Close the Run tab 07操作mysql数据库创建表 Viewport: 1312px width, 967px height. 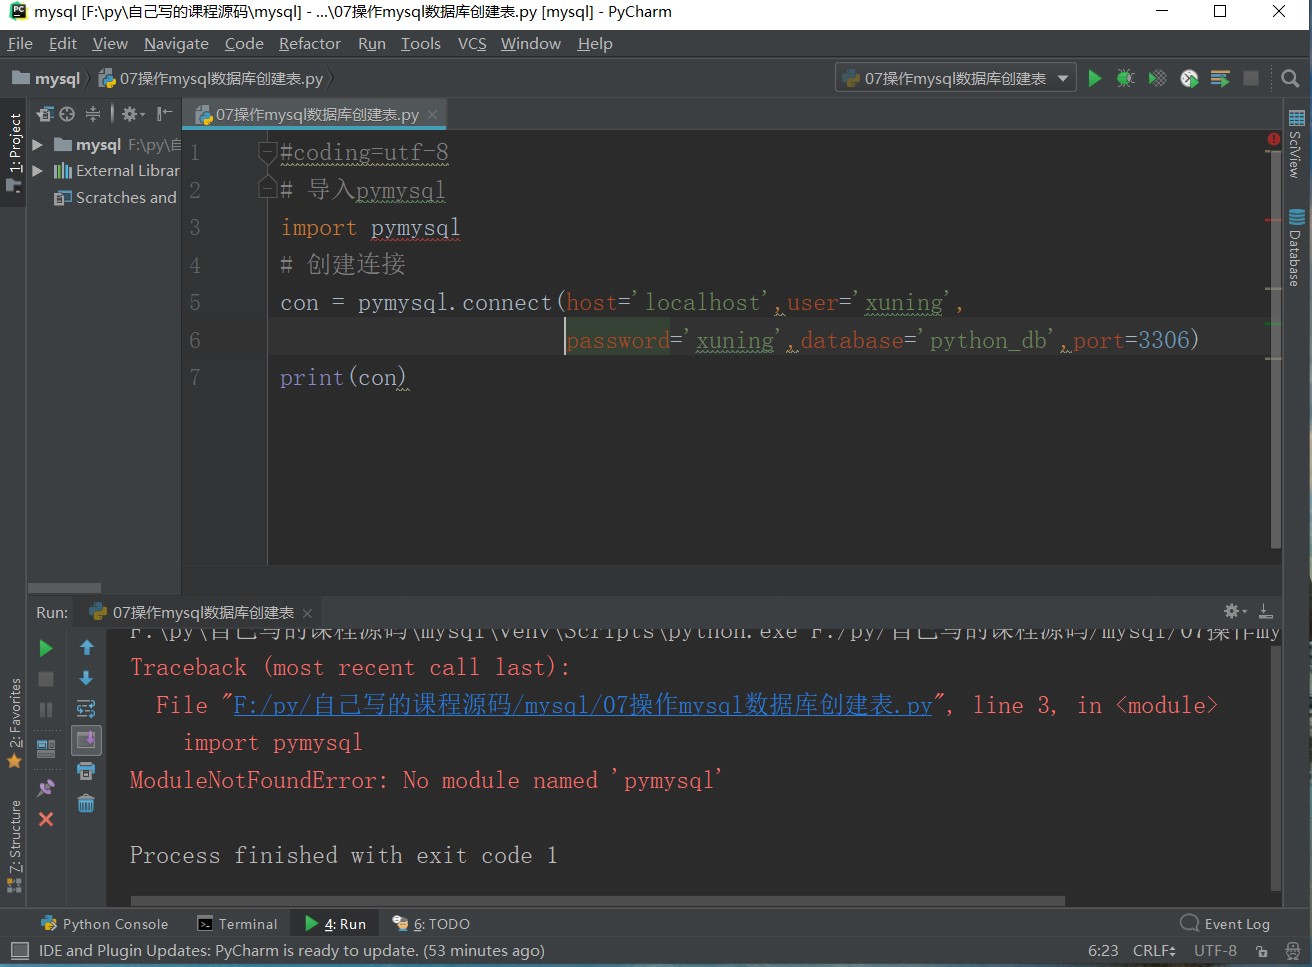(x=308, y=613)
